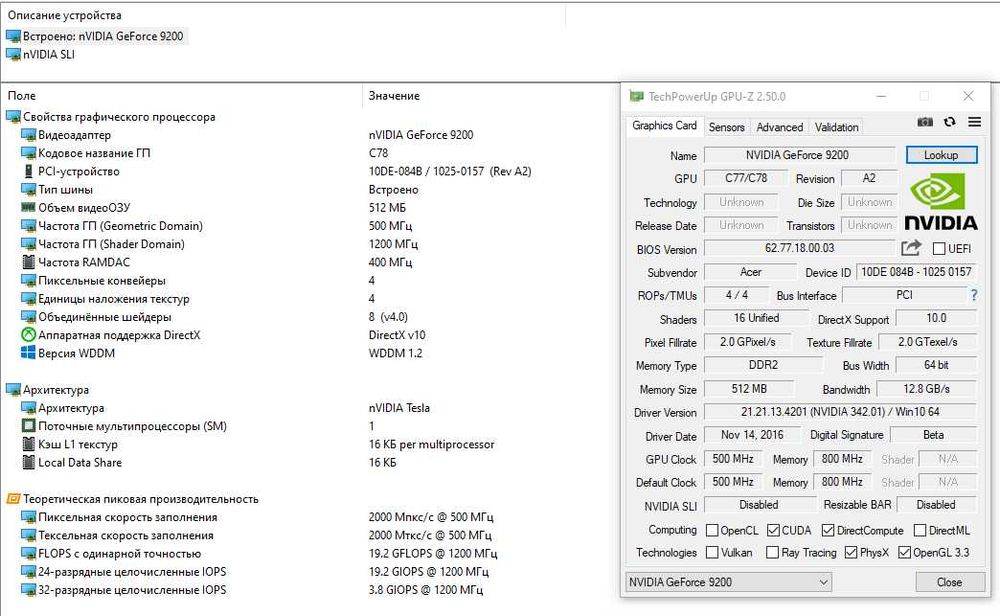Viewport: 1000px width, 616px height.
Task: Click the GPU-Z Name field
Action: pyautogui.click(x=799, y=155)
